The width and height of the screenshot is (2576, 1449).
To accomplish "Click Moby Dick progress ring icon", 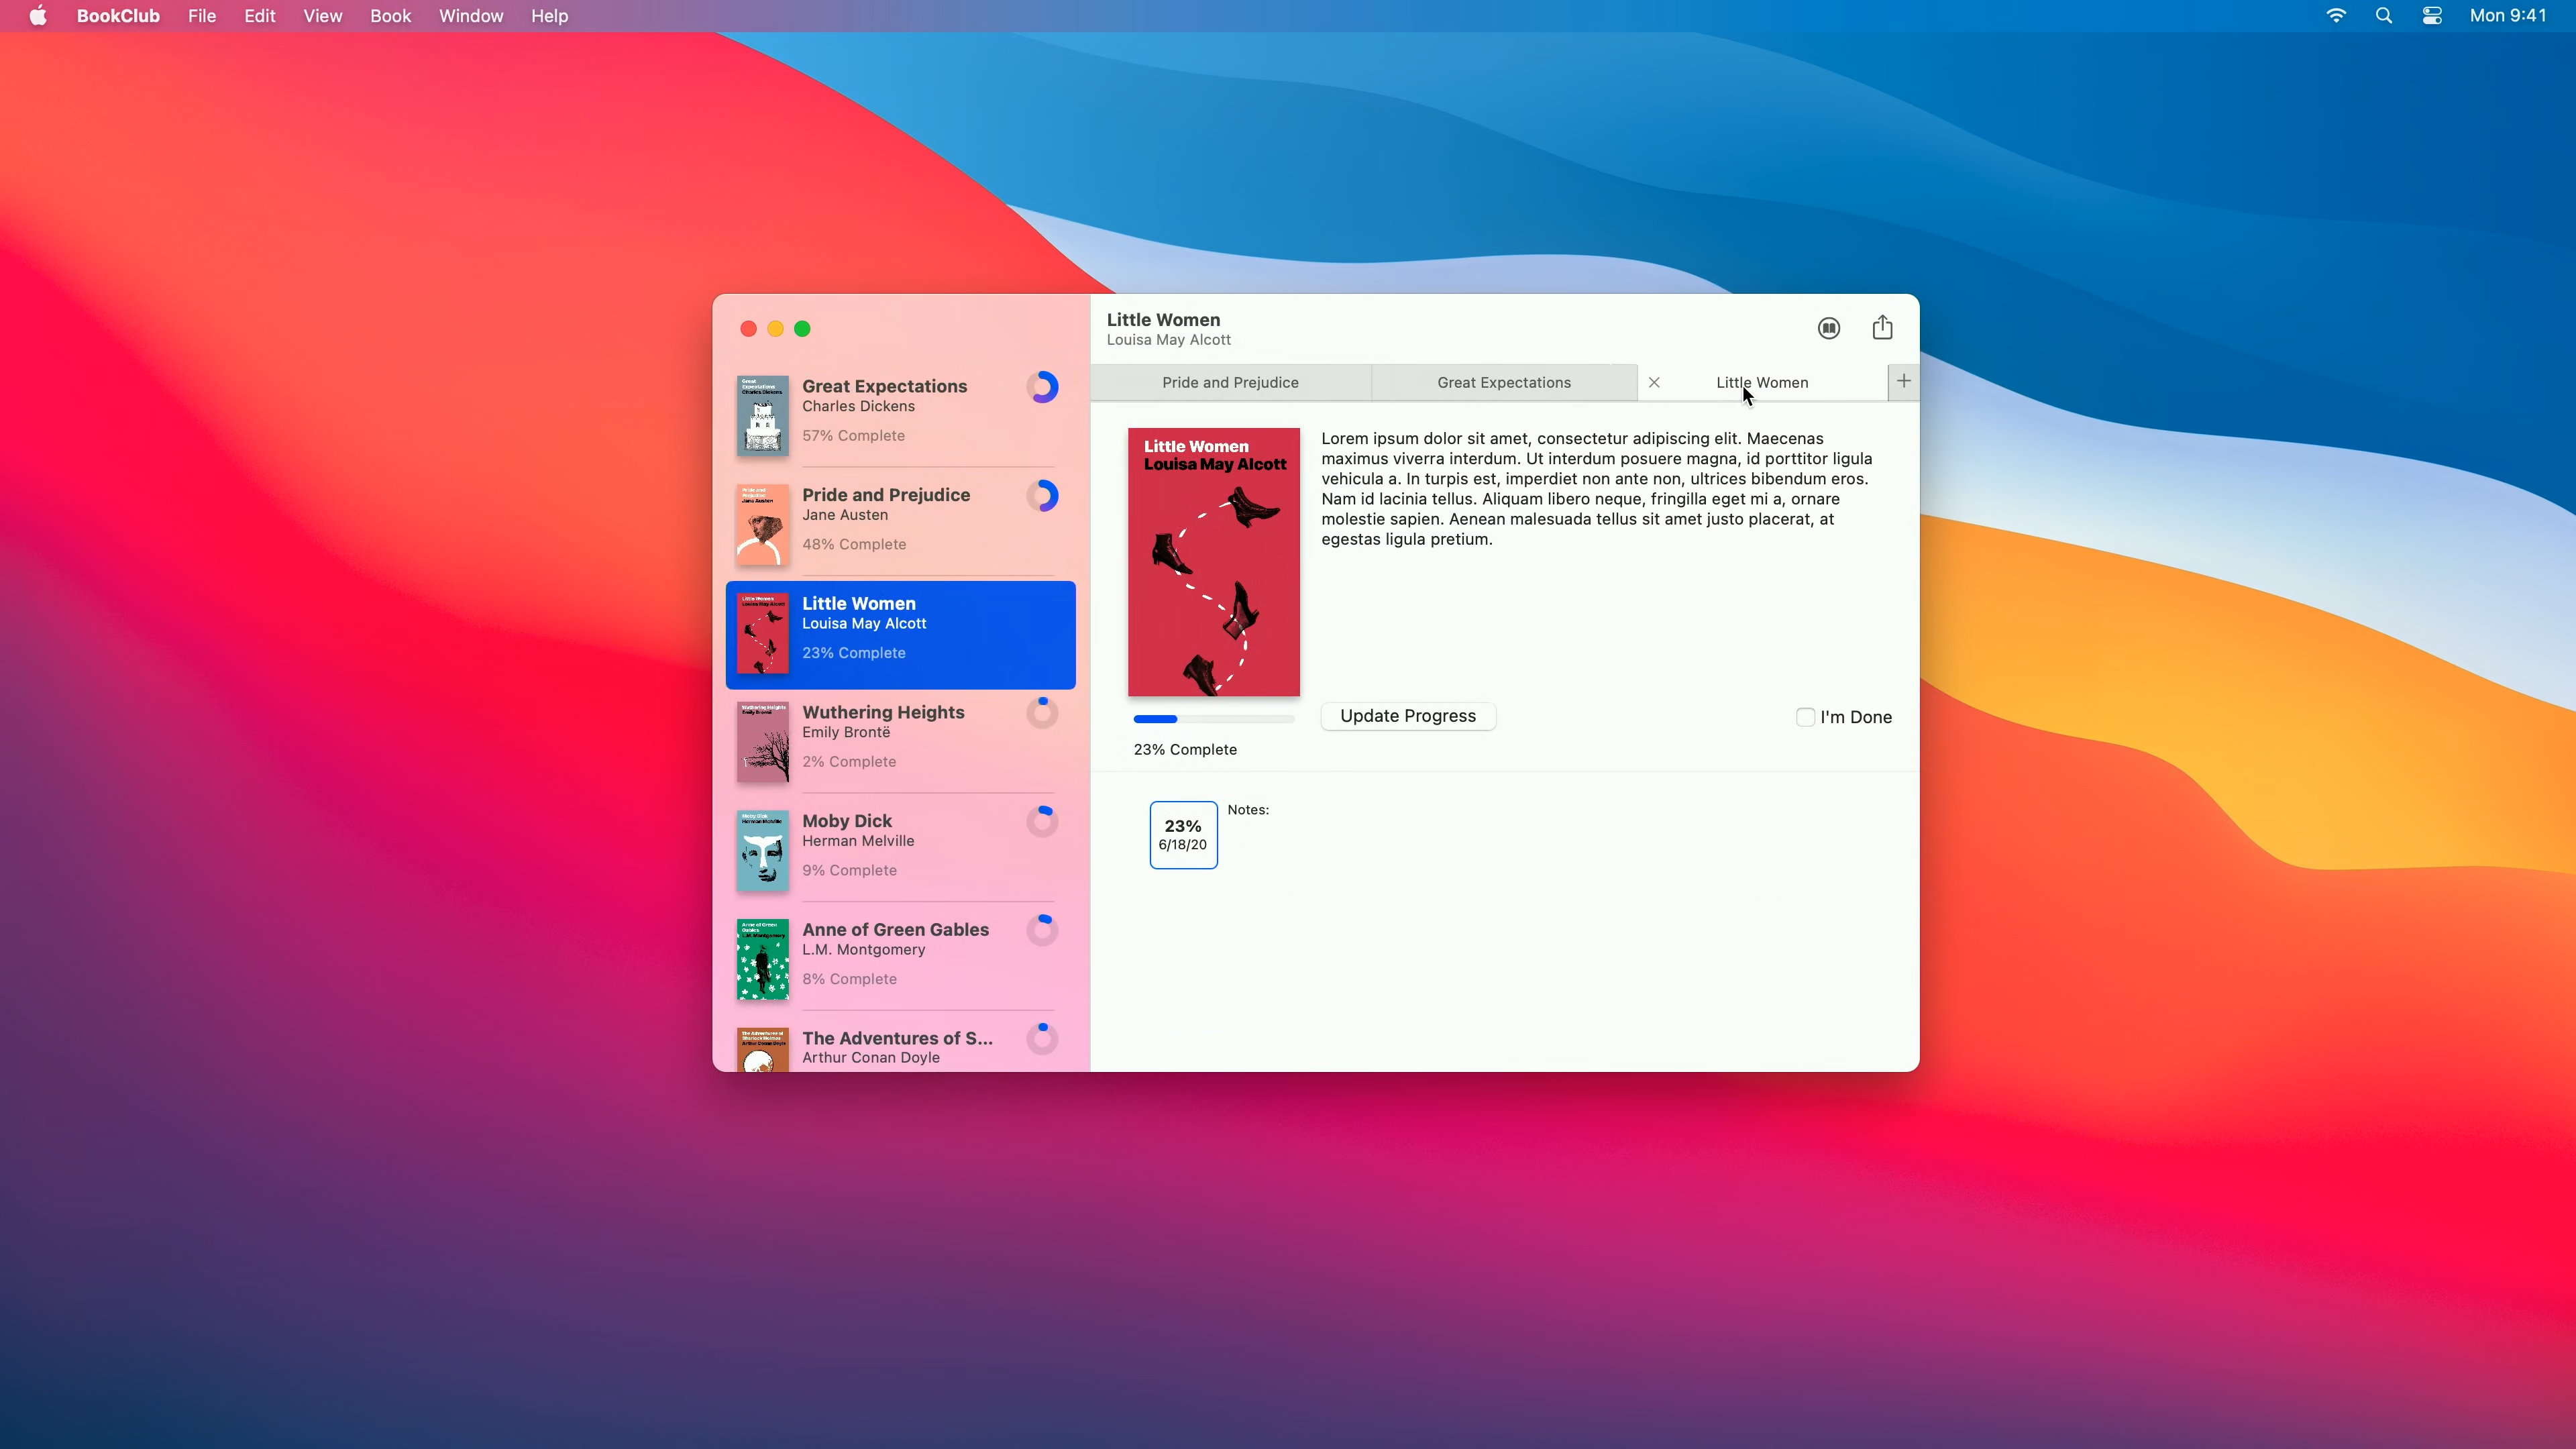I will [x=1042, y=822].
